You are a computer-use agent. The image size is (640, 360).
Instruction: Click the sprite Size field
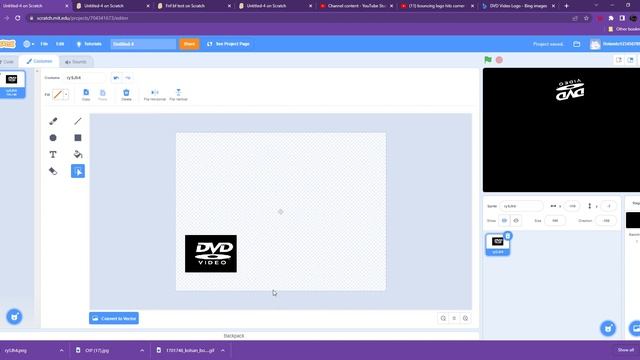click(555, 220)
